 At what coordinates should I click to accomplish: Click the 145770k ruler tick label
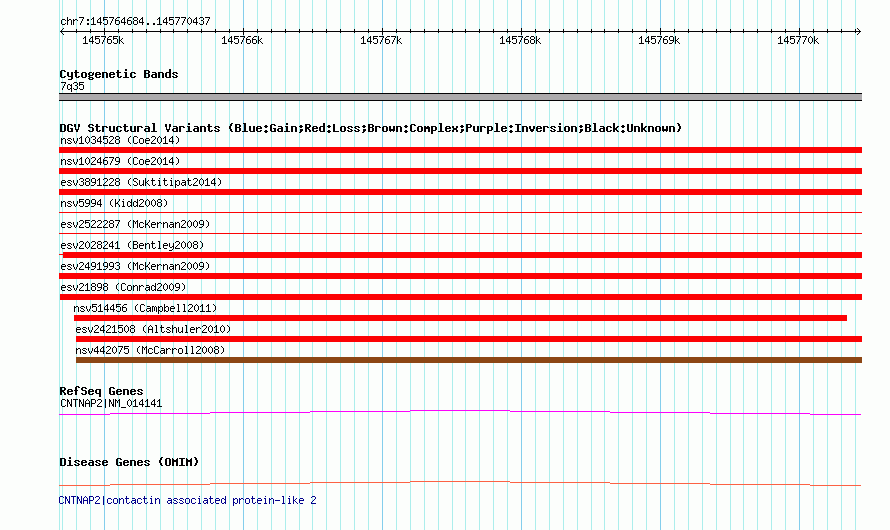pos(798,40)
